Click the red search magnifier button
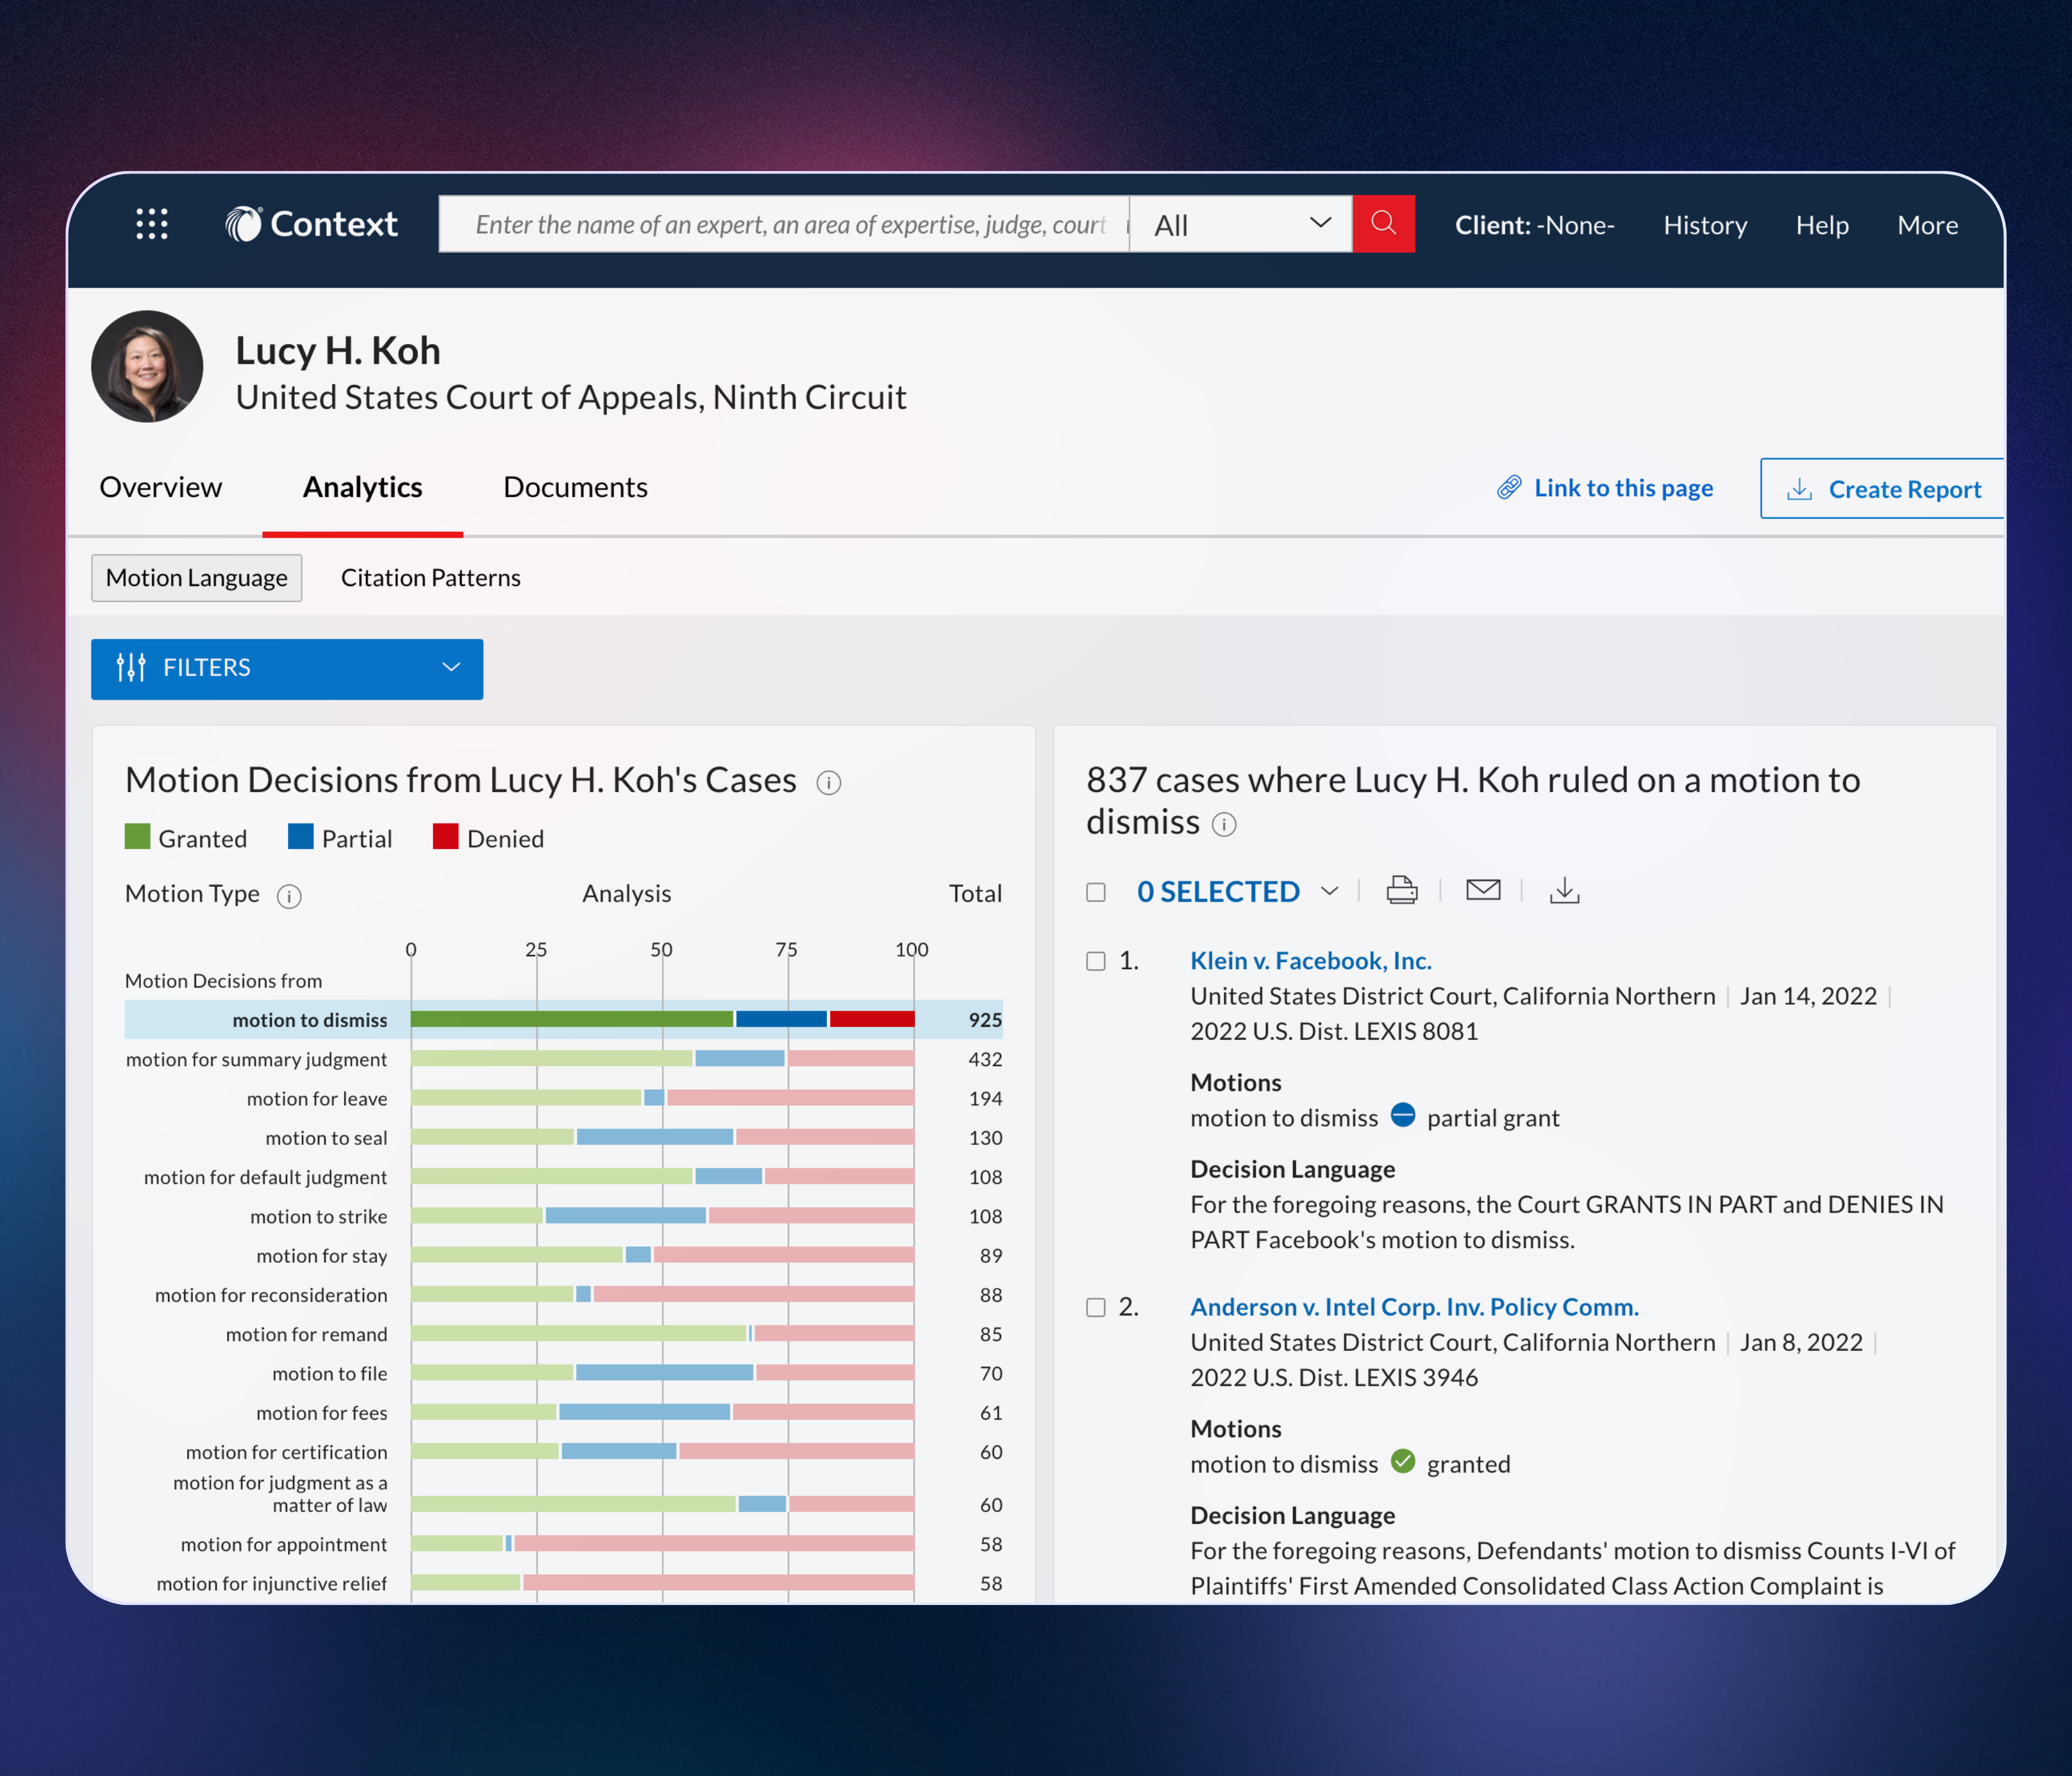Viewport: 2072px width, 1776px height. tap(1383, 224)
